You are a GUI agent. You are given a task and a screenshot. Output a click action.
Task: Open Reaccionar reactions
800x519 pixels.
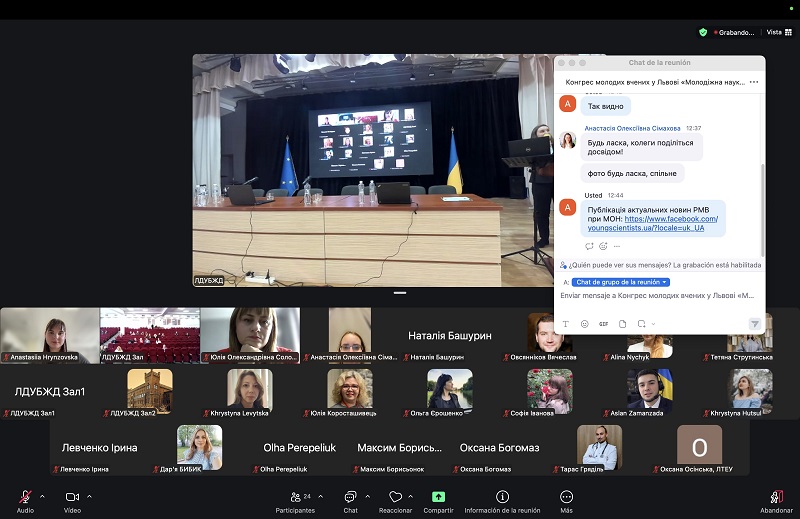pyautogui.click(x=395, y=497)
